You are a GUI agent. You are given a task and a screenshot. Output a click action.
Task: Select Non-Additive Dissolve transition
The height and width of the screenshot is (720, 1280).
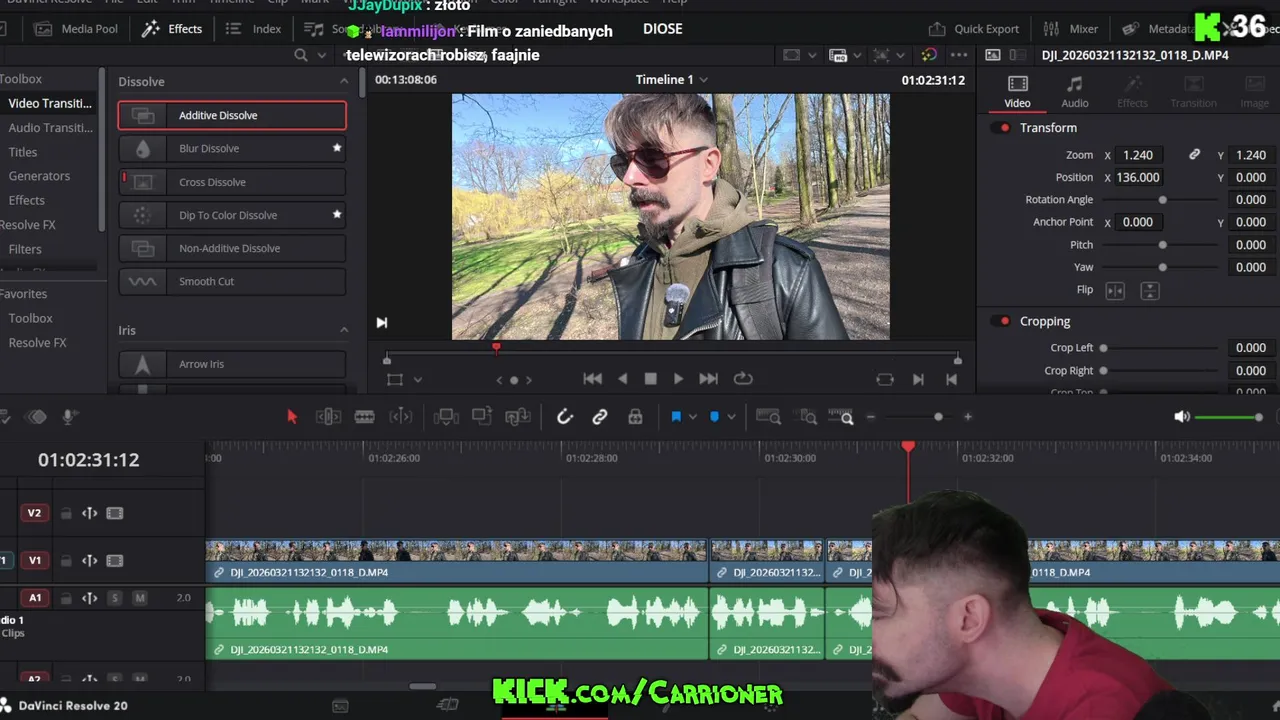232,248
